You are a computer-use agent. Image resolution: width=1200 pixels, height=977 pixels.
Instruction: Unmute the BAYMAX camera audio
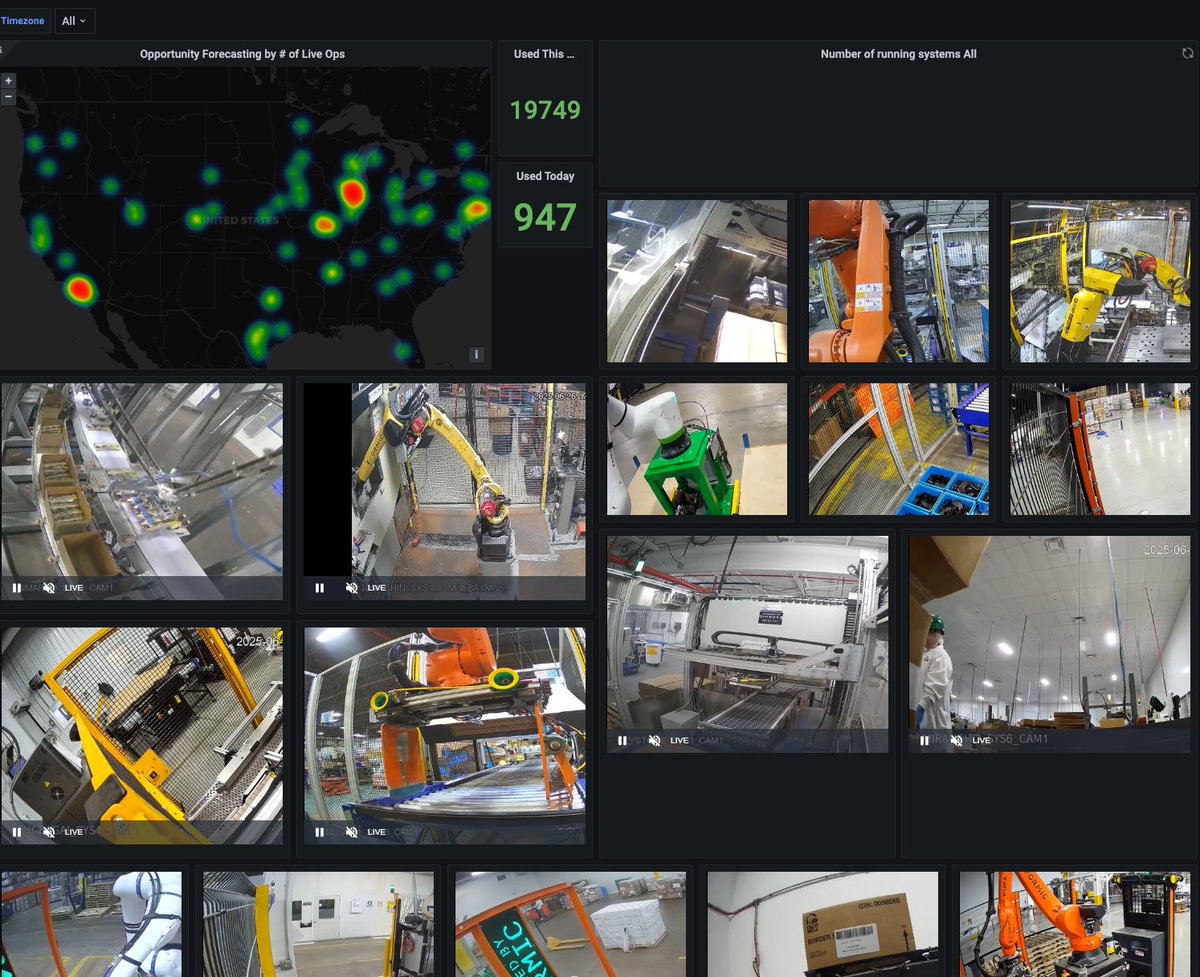[352, 587]
